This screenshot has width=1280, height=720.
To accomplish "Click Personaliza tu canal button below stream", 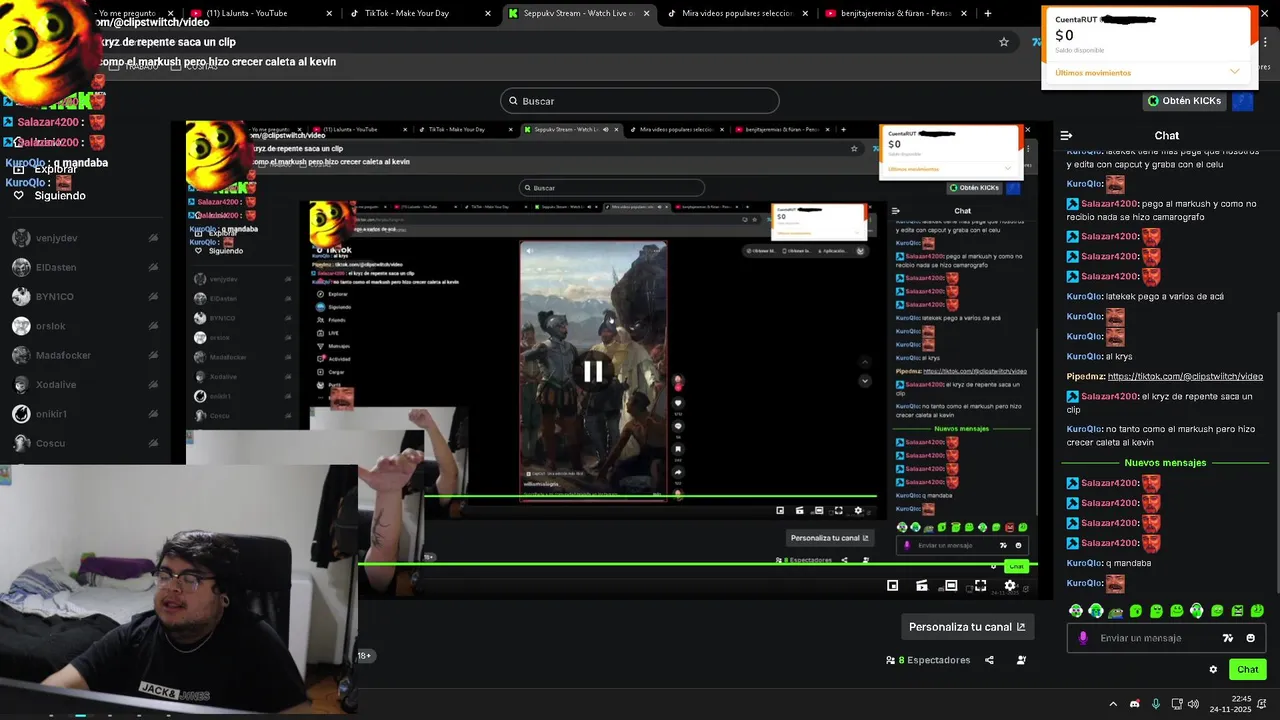I will (967, 627).
